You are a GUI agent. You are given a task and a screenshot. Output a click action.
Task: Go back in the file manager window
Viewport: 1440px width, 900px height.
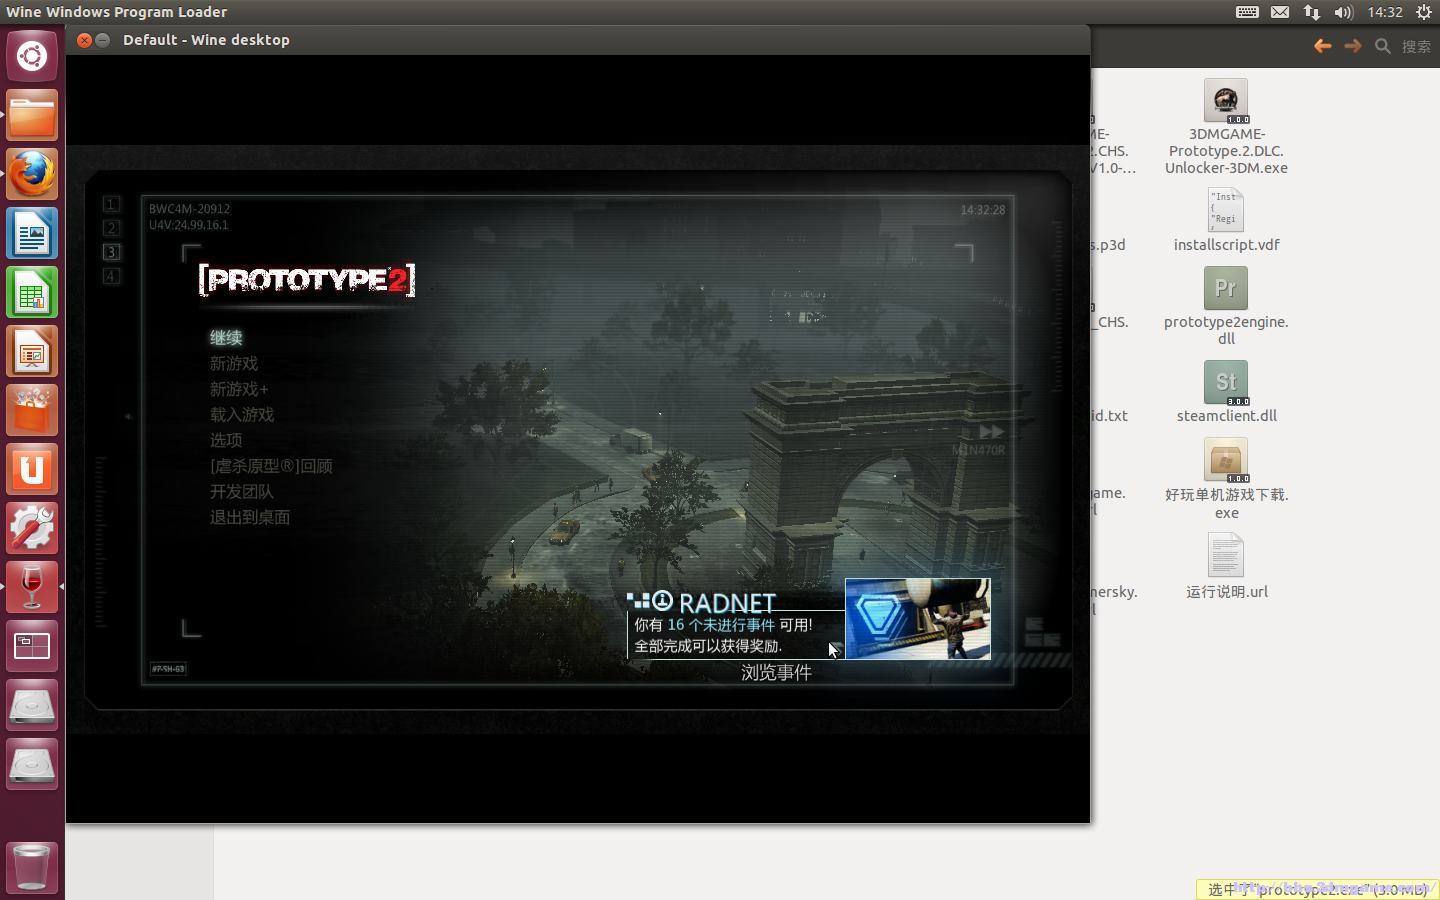point(1323,46)
